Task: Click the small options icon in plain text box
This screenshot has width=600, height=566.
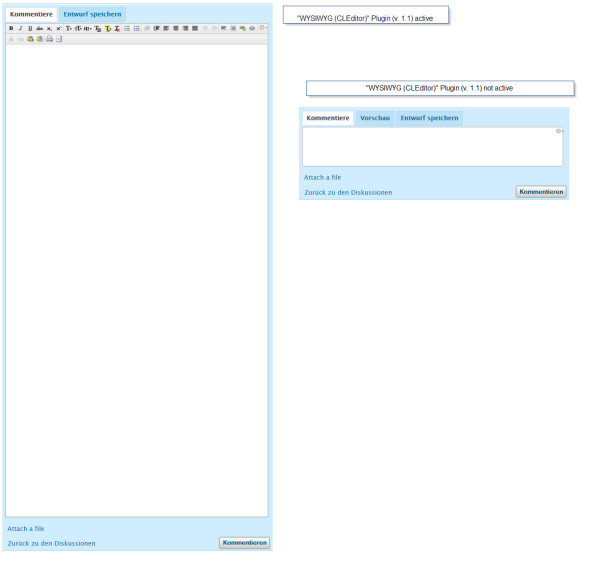Action: (559, 131)
